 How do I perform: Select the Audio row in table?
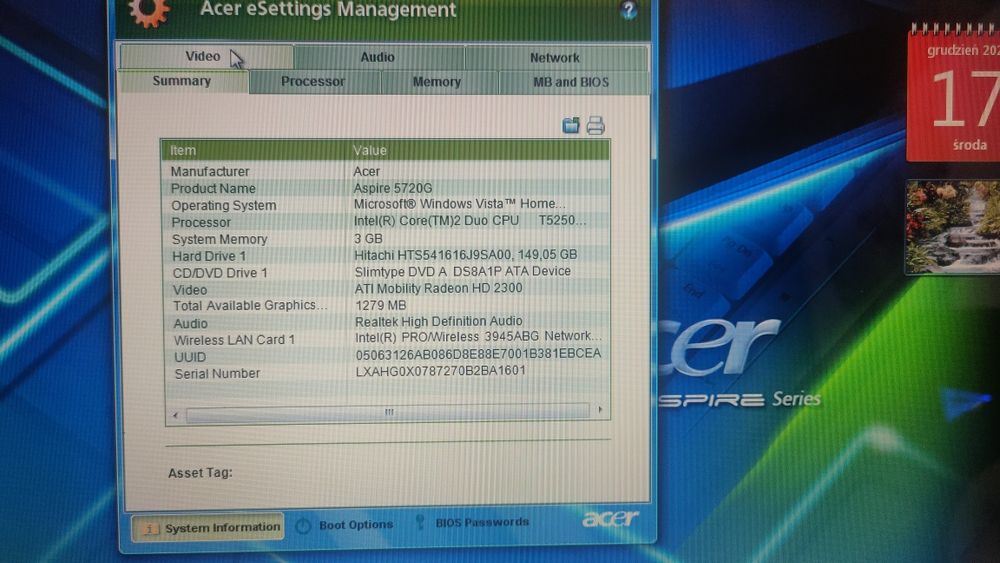[386, 323]
